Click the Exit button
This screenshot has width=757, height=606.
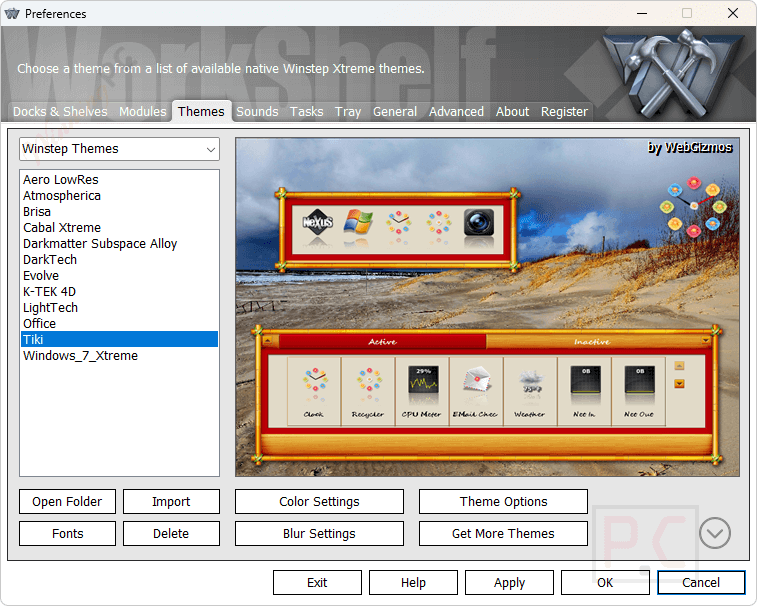click(317, 583)
